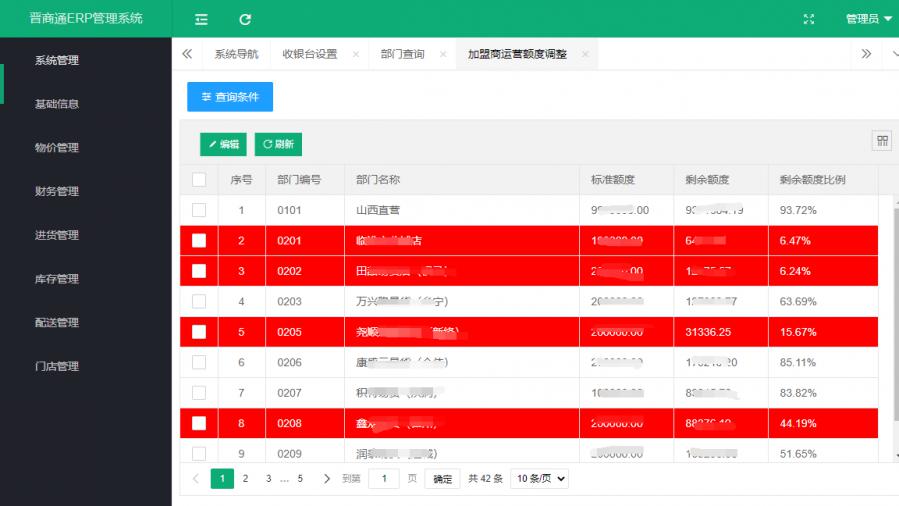Image resolution: width=899 pixels, height=506 pixels.
Task: Close the 部门查询 tab
Action: click(x=443, y=54)
